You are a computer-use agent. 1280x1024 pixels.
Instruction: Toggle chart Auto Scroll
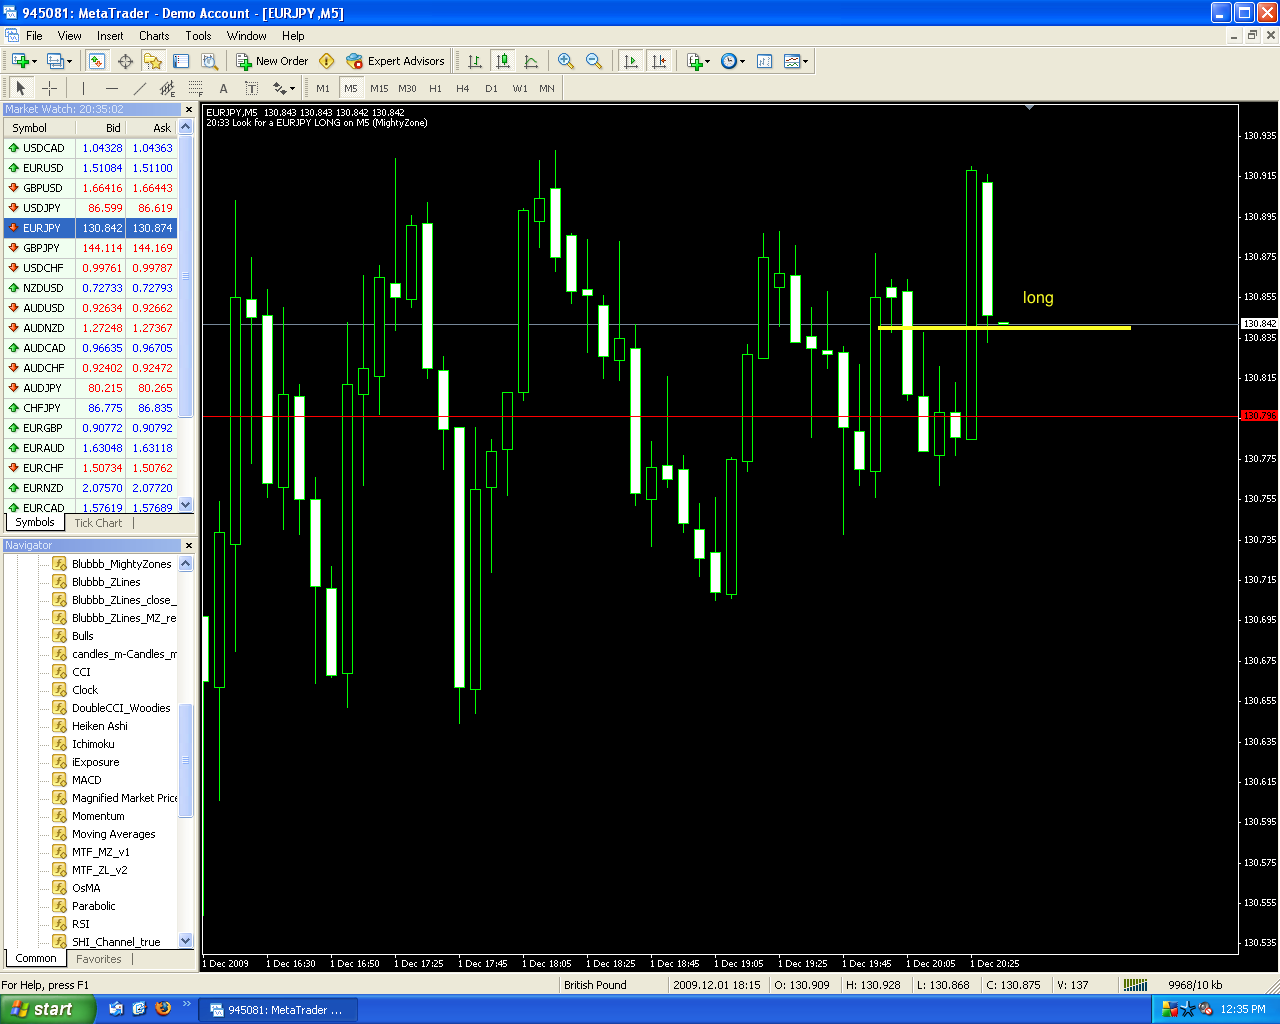point(630,61)
